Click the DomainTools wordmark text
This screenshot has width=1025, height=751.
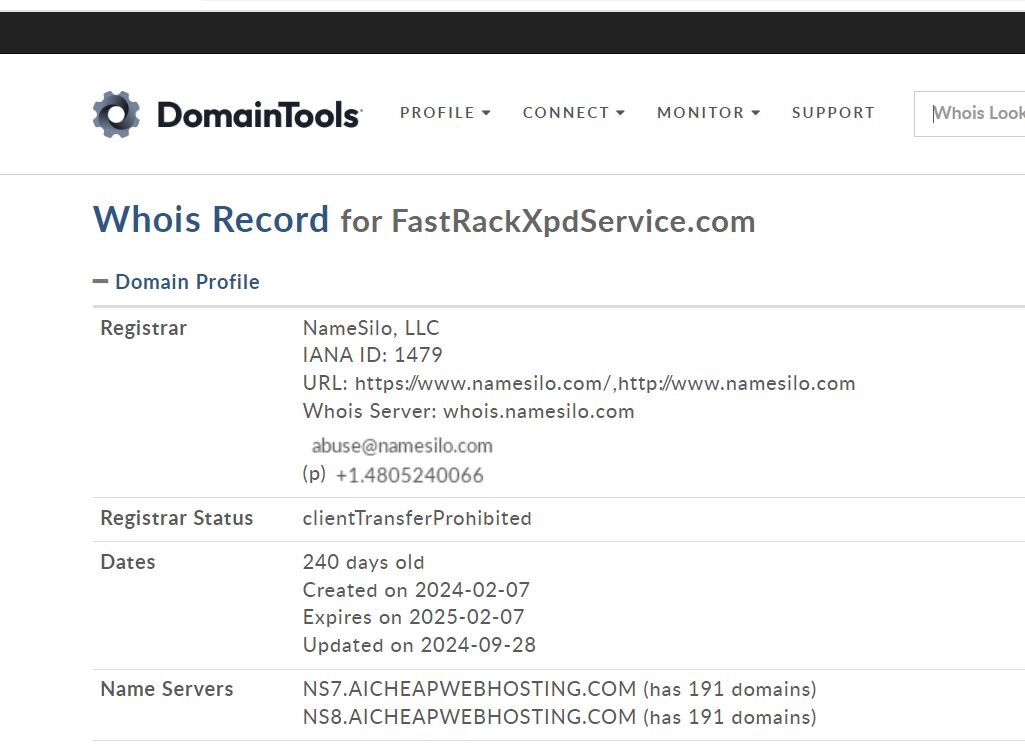coord(259,114)
